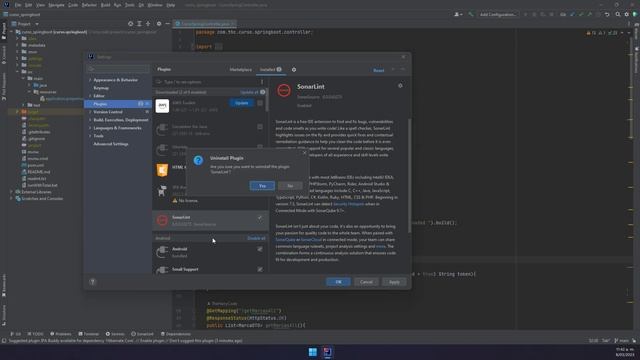The width and height of the screenshot is (640, 360).
Task: Click OK in the Settings dialog
Action: click(x=338, y=282)
